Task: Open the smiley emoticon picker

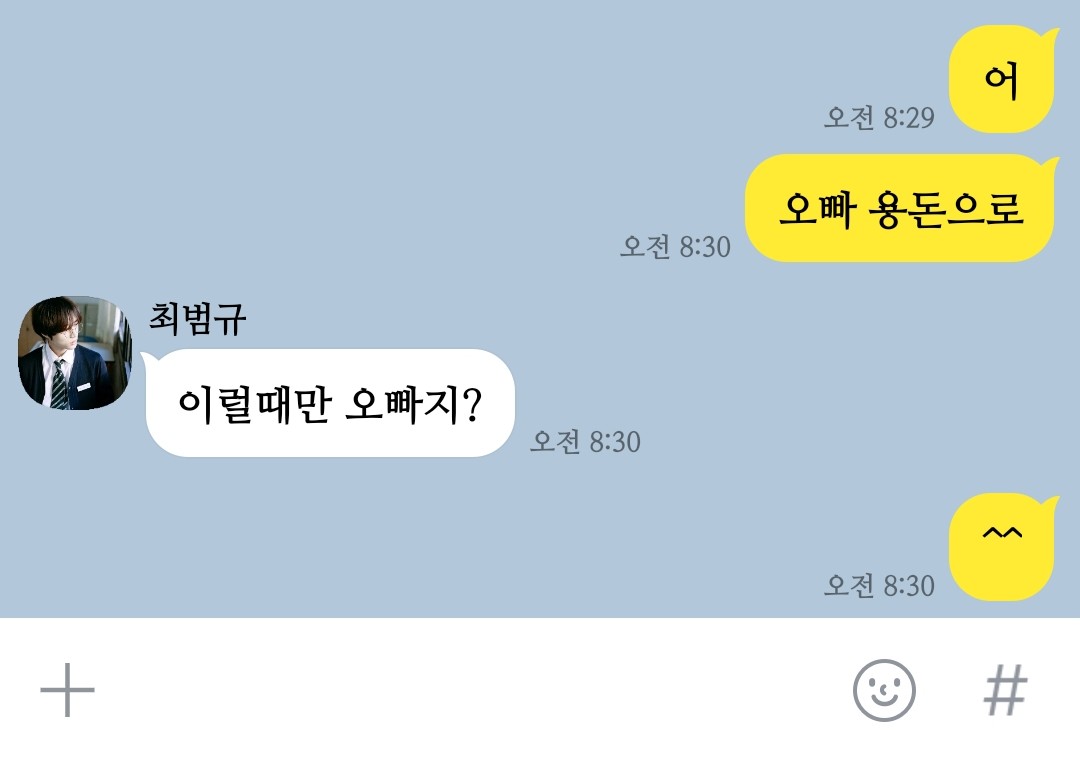Action: [x=884, y=690]
